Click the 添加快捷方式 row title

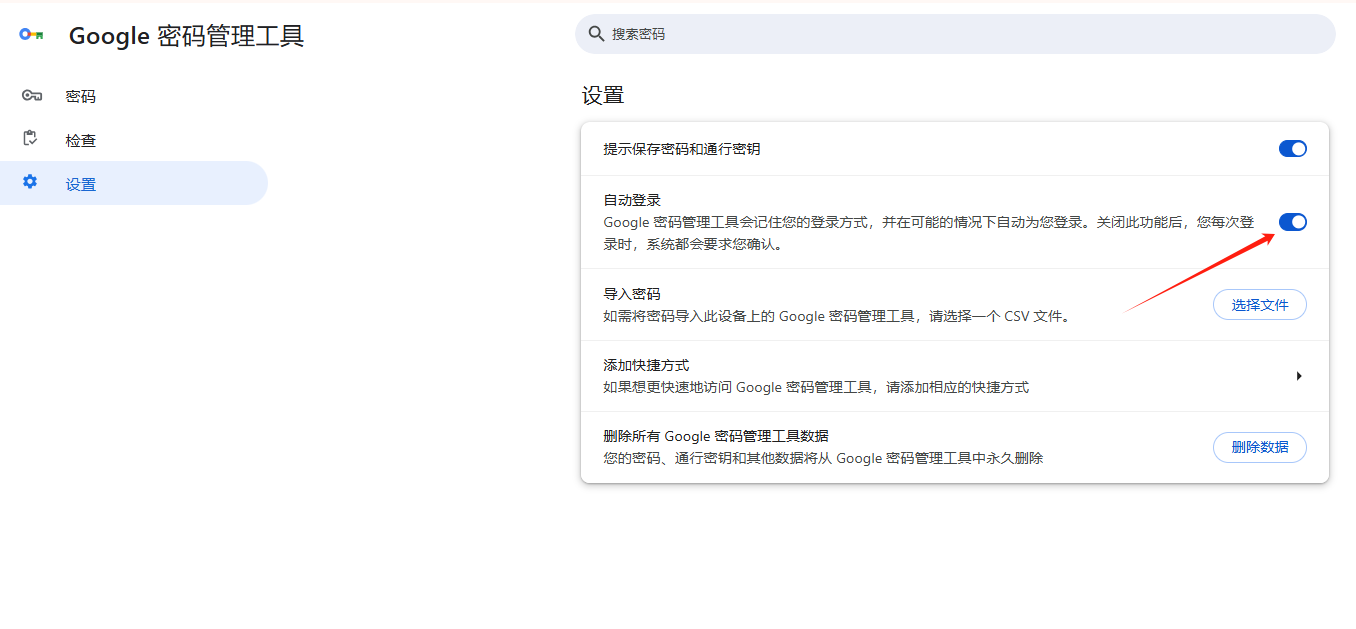(646, 365)
